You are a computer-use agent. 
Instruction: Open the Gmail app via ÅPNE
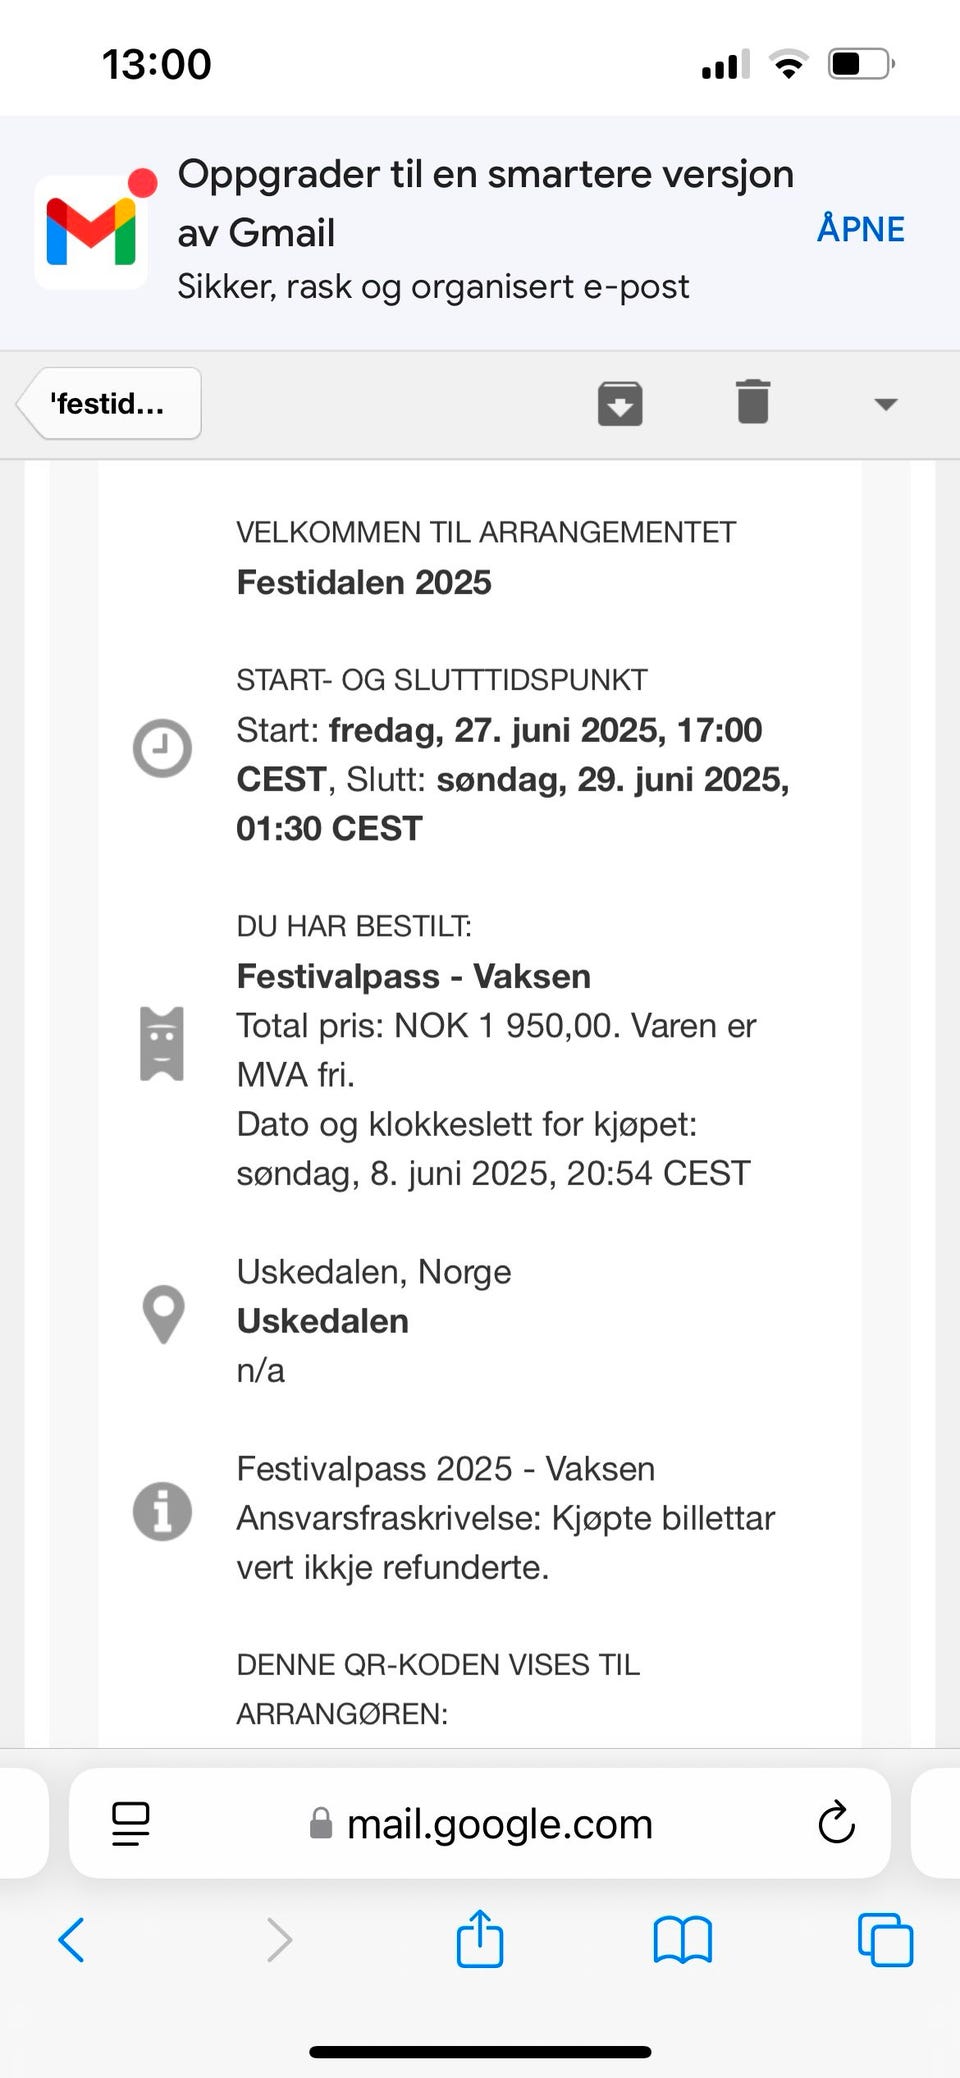[x=861, y=229]
